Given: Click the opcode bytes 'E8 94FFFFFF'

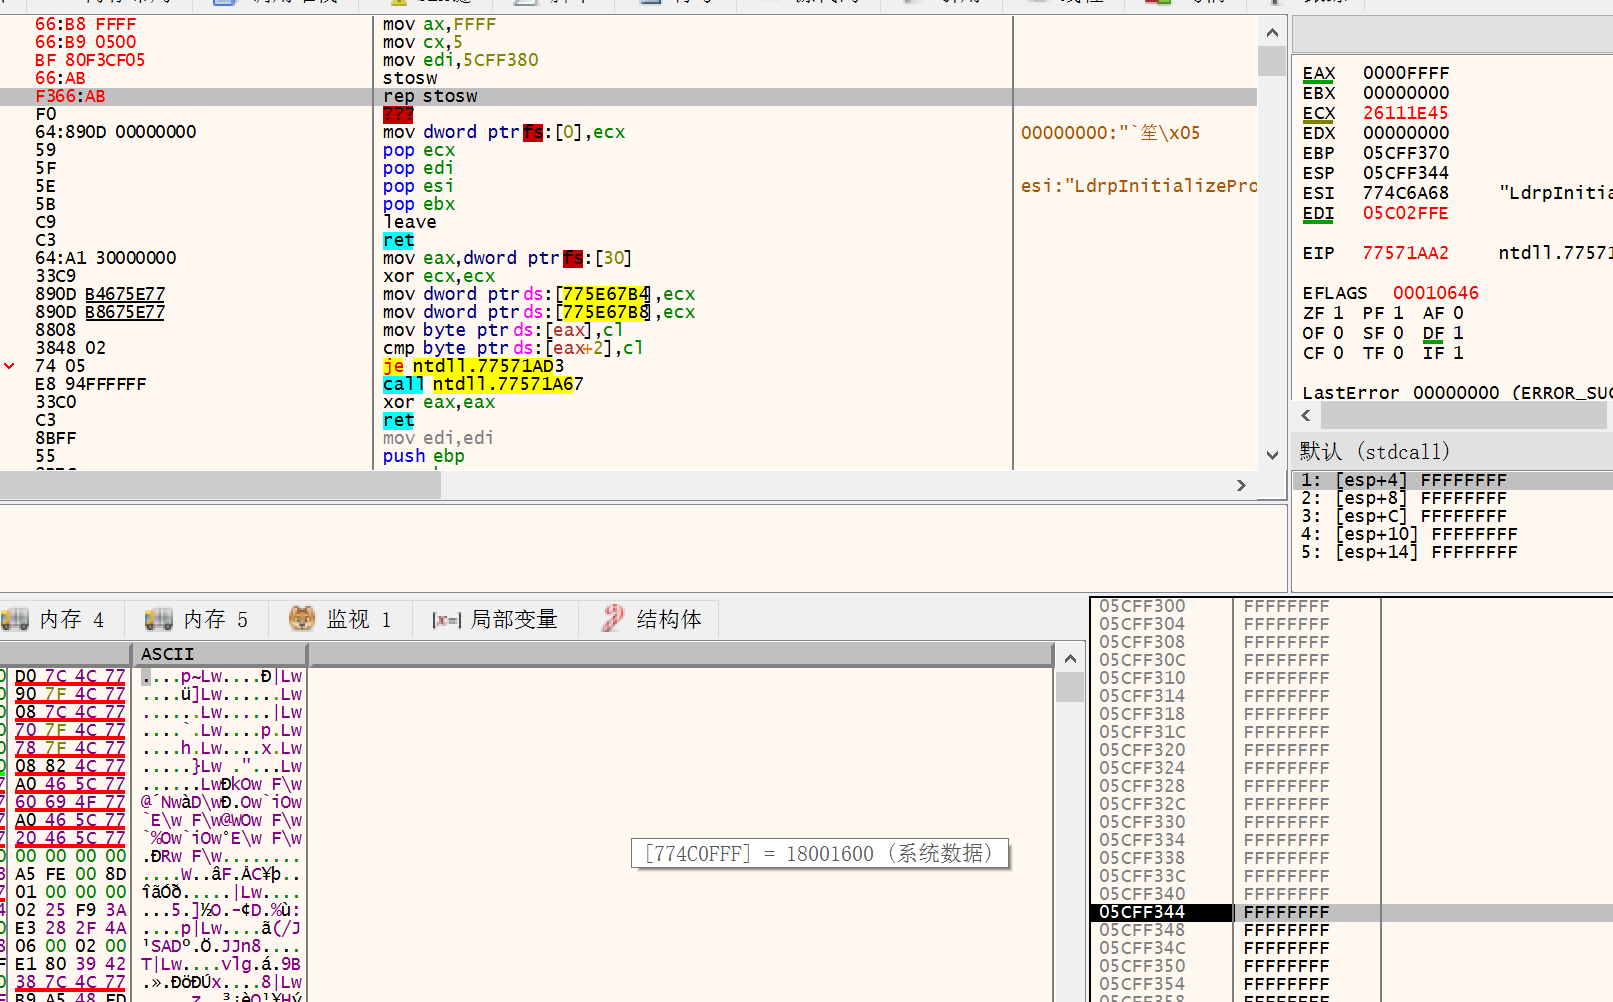Looking at the screenshot, I should (91, 384).
